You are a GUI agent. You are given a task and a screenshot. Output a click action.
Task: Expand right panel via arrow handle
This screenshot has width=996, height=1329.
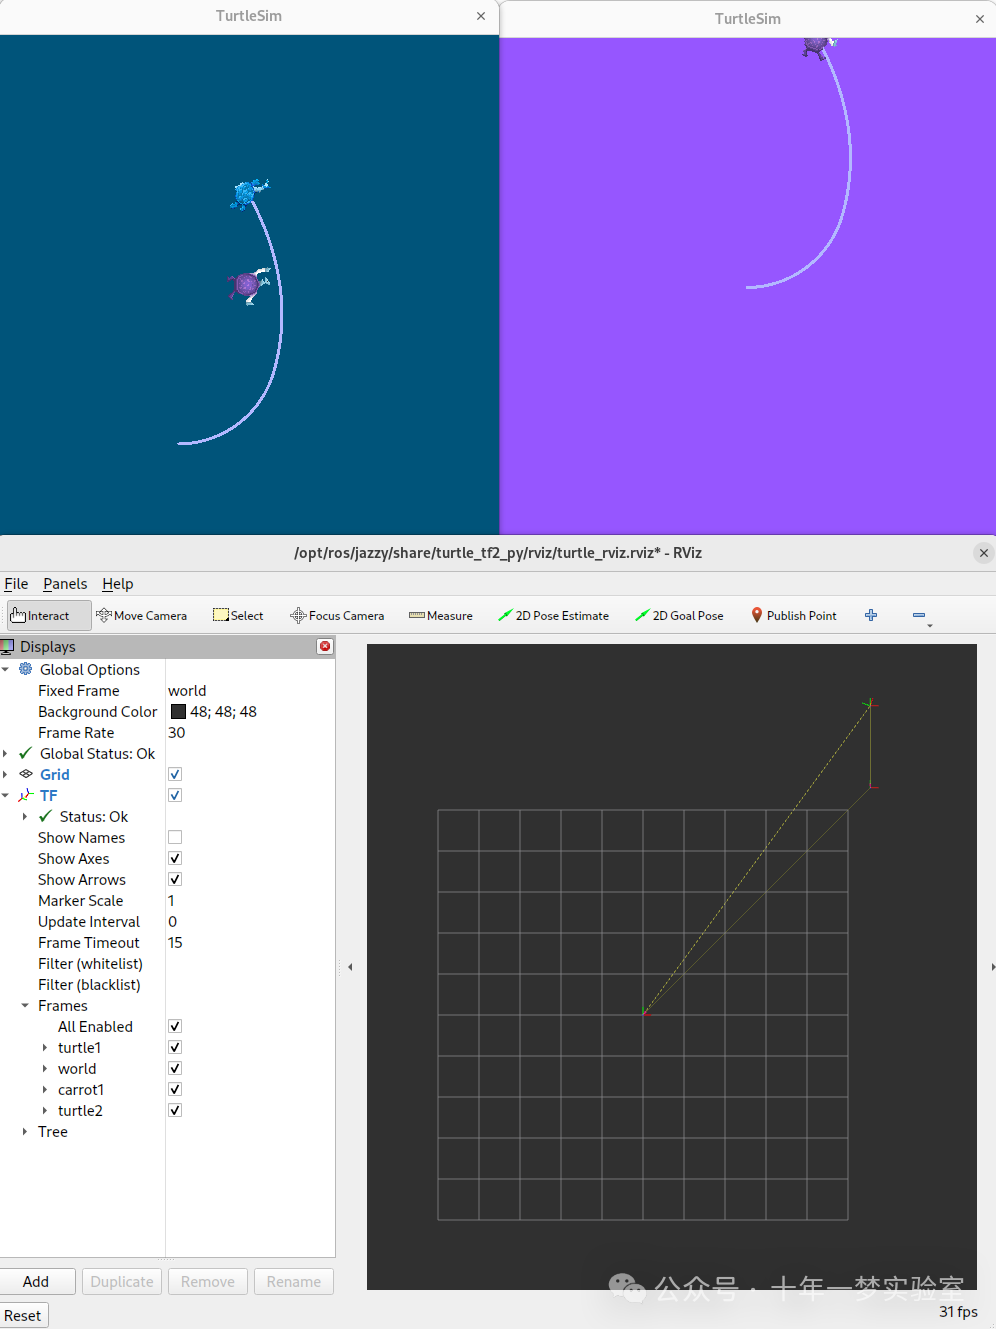pyautogui.click(x=992, y=967)
